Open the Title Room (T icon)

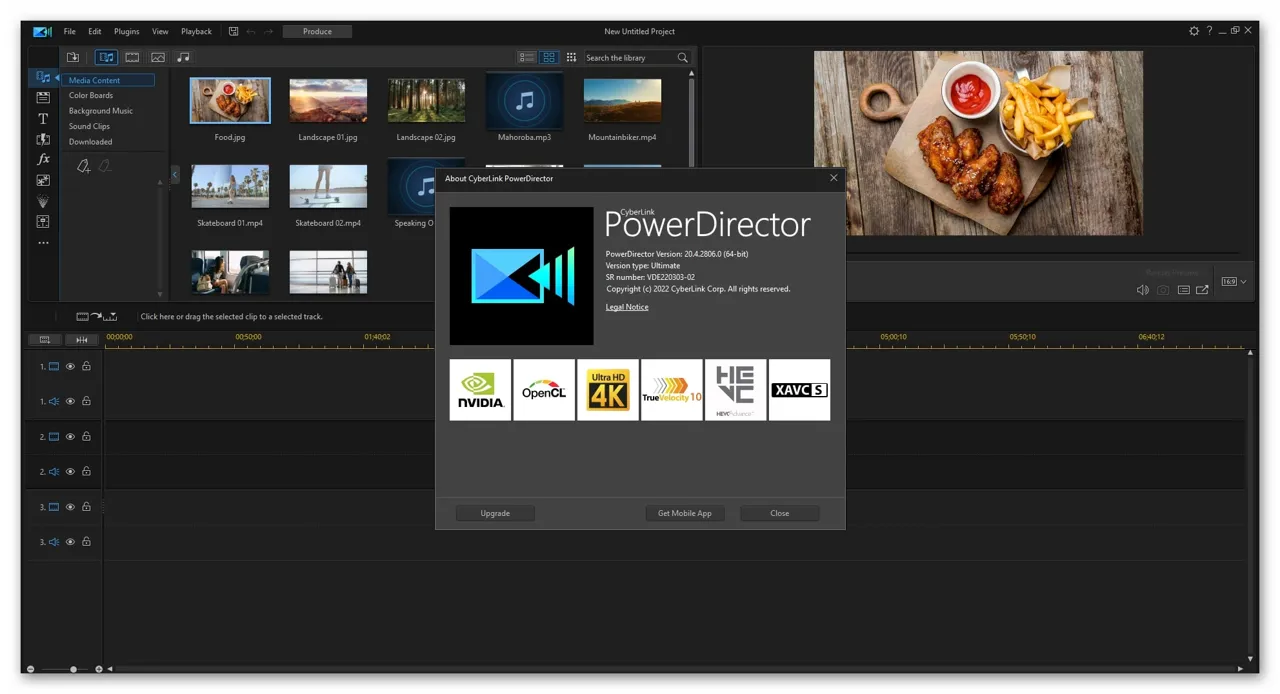(43, 118)
